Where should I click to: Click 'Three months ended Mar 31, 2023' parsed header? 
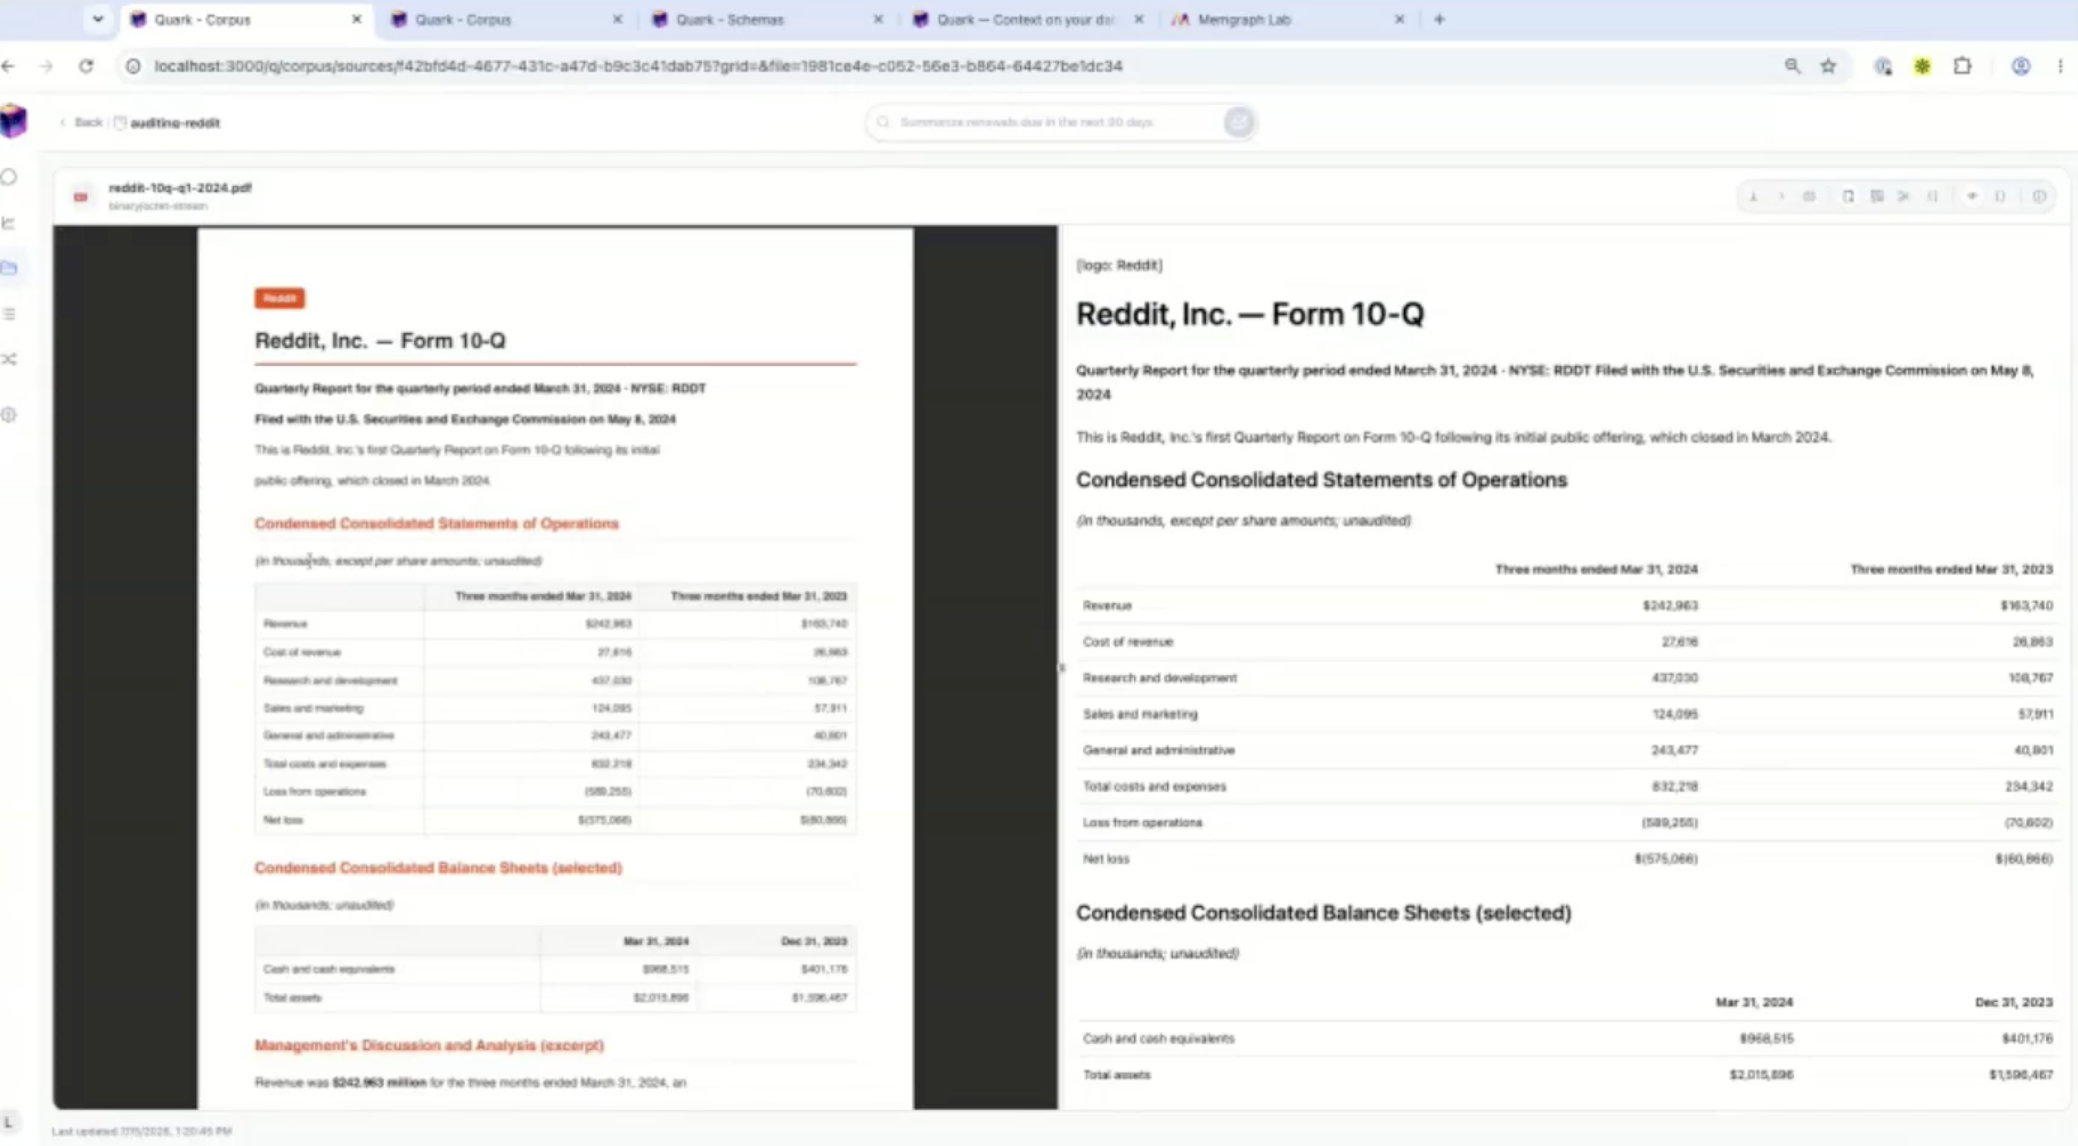1951,569
